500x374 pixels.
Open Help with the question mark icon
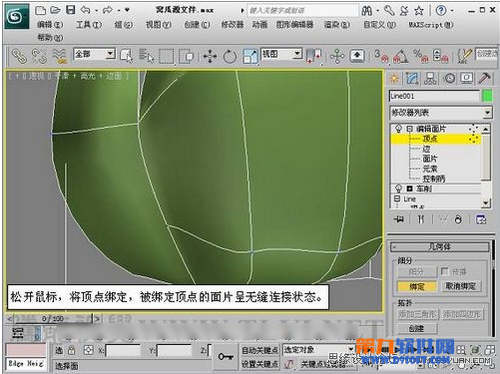click(441, 11)
